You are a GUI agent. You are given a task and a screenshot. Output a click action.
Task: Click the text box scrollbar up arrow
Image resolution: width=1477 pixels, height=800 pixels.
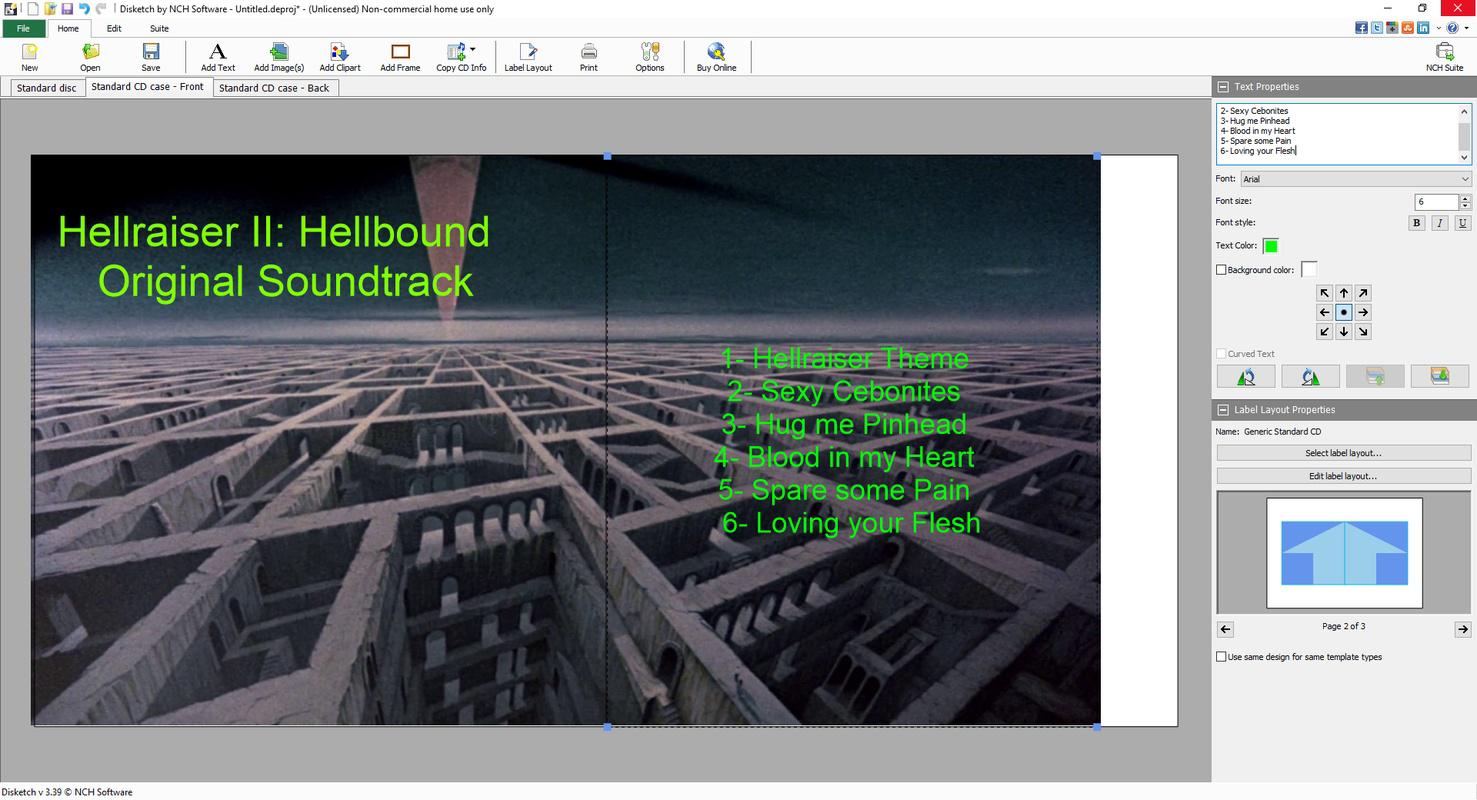1465,110
